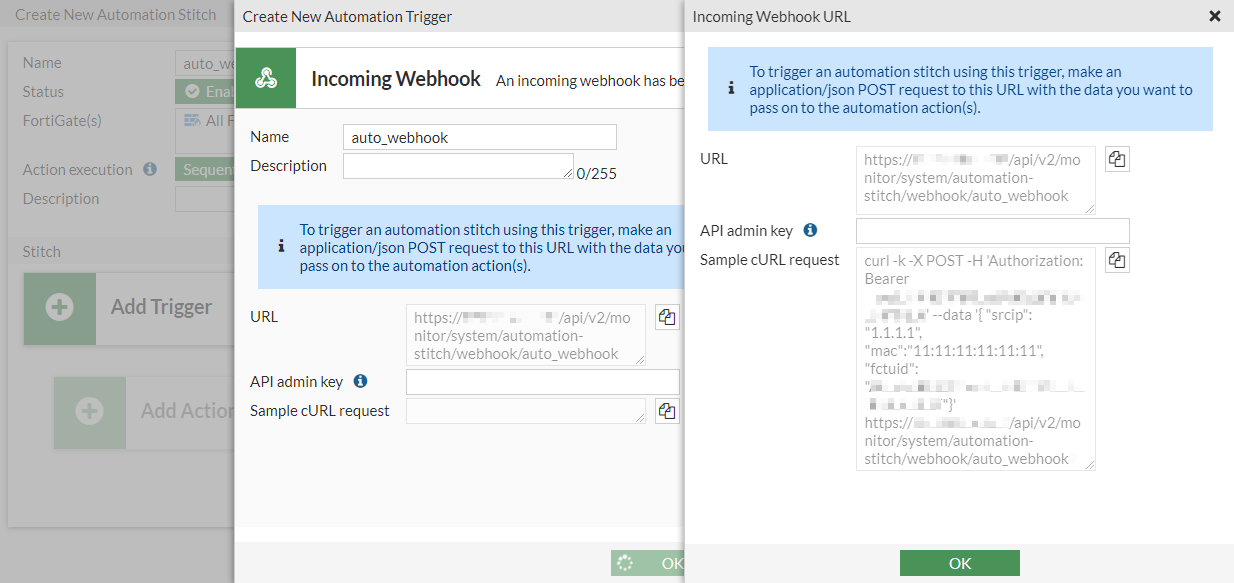Image resolution: width=1234 pixels, height=583 pixels.
Task: Click the Sample cURL request text box on right
Action: click(975, 358)
